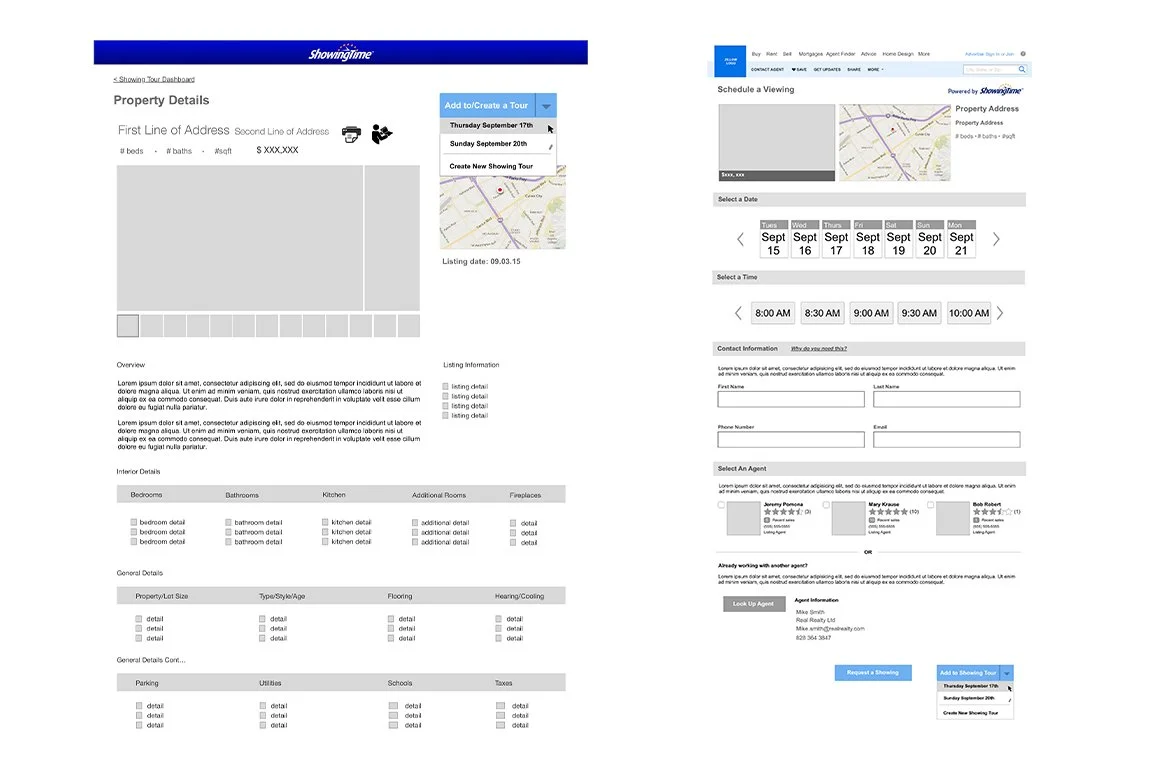Open the Home Design nav item
The image size is (1172, 776).
[x=898, y=54]
